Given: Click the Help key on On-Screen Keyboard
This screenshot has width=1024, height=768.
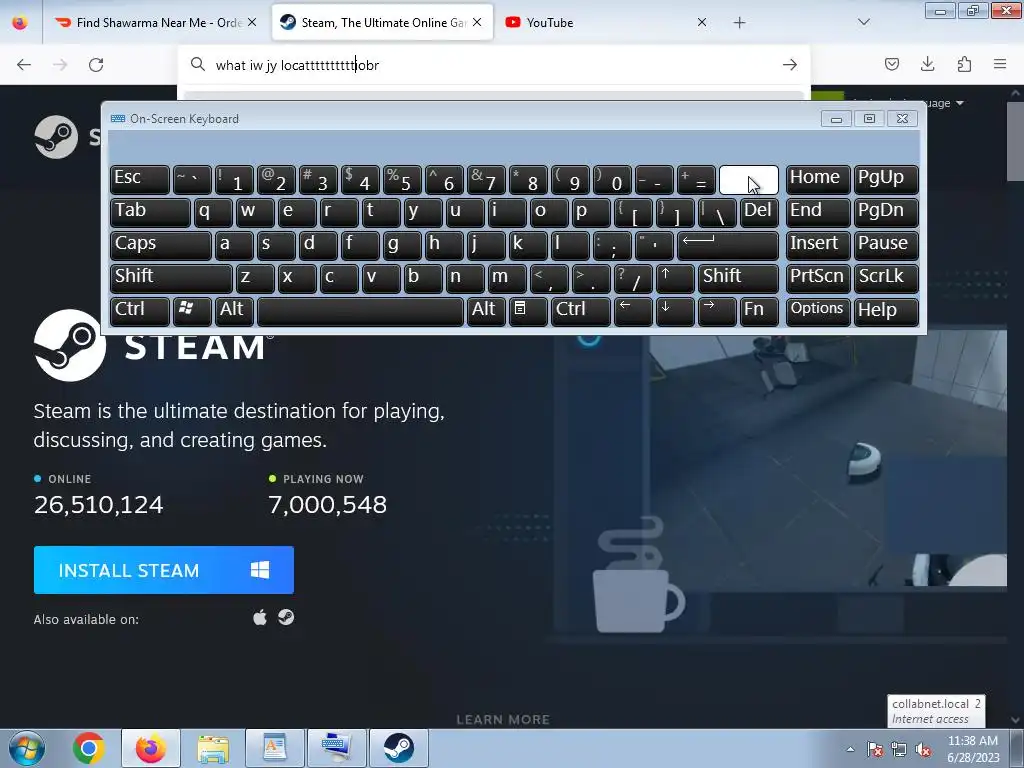Looking at the screenshot, I should tap(886, 312).
